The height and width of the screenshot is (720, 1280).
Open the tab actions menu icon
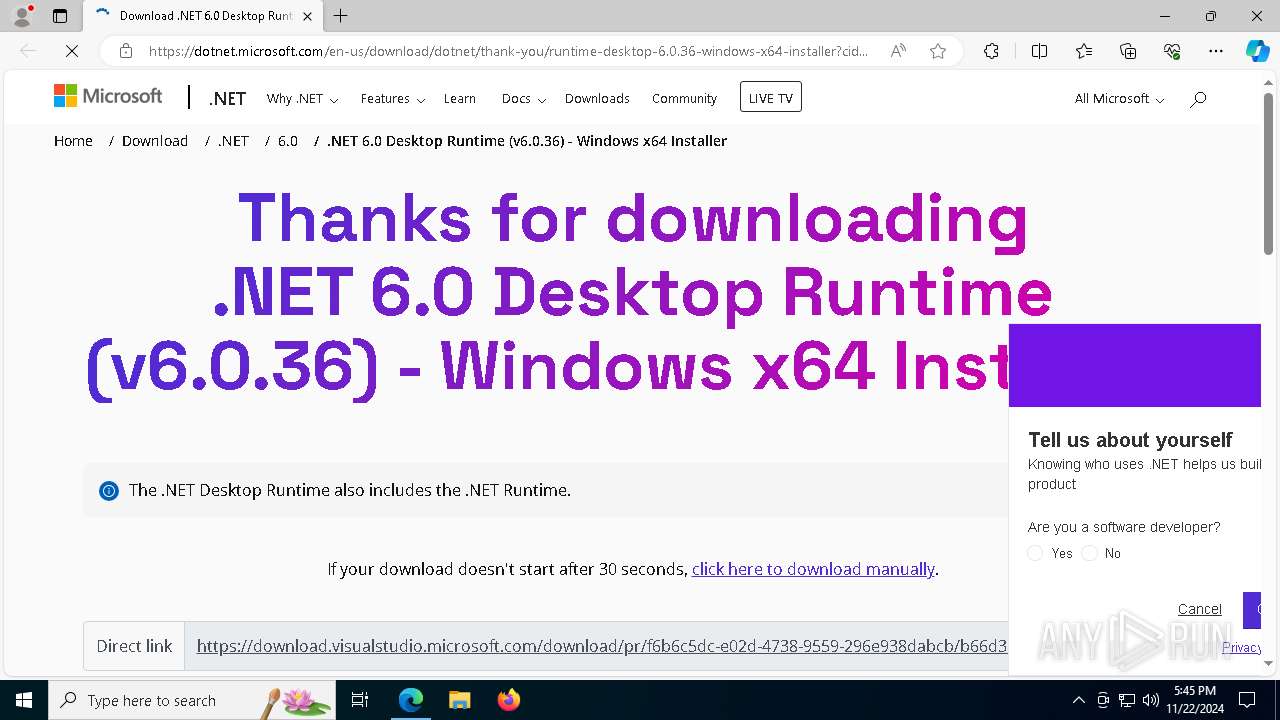tap(60, 16)
